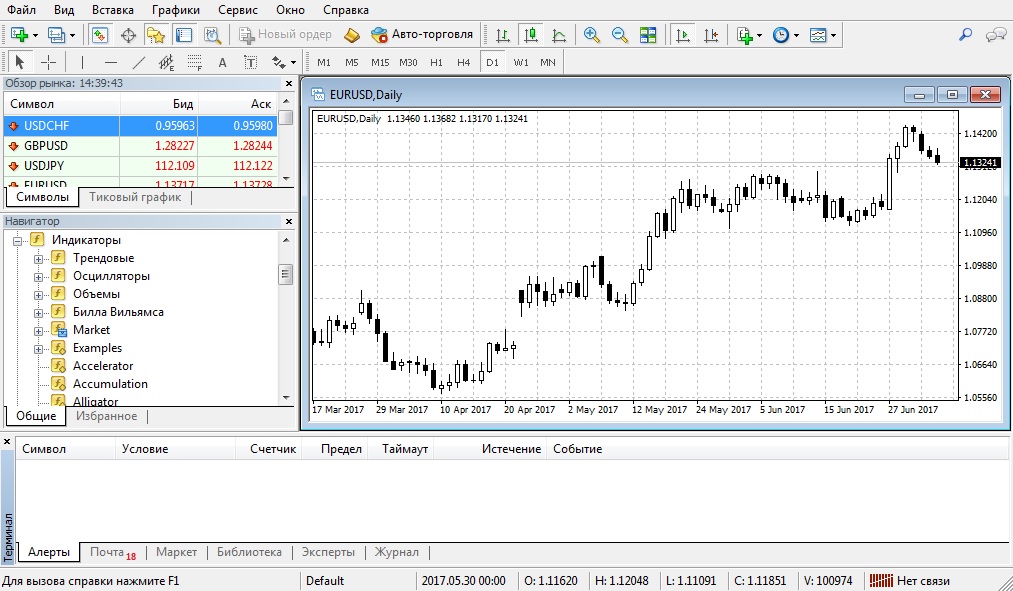Tile chart windows with the grid icon
1013x591 pixels.
point(648,35)
